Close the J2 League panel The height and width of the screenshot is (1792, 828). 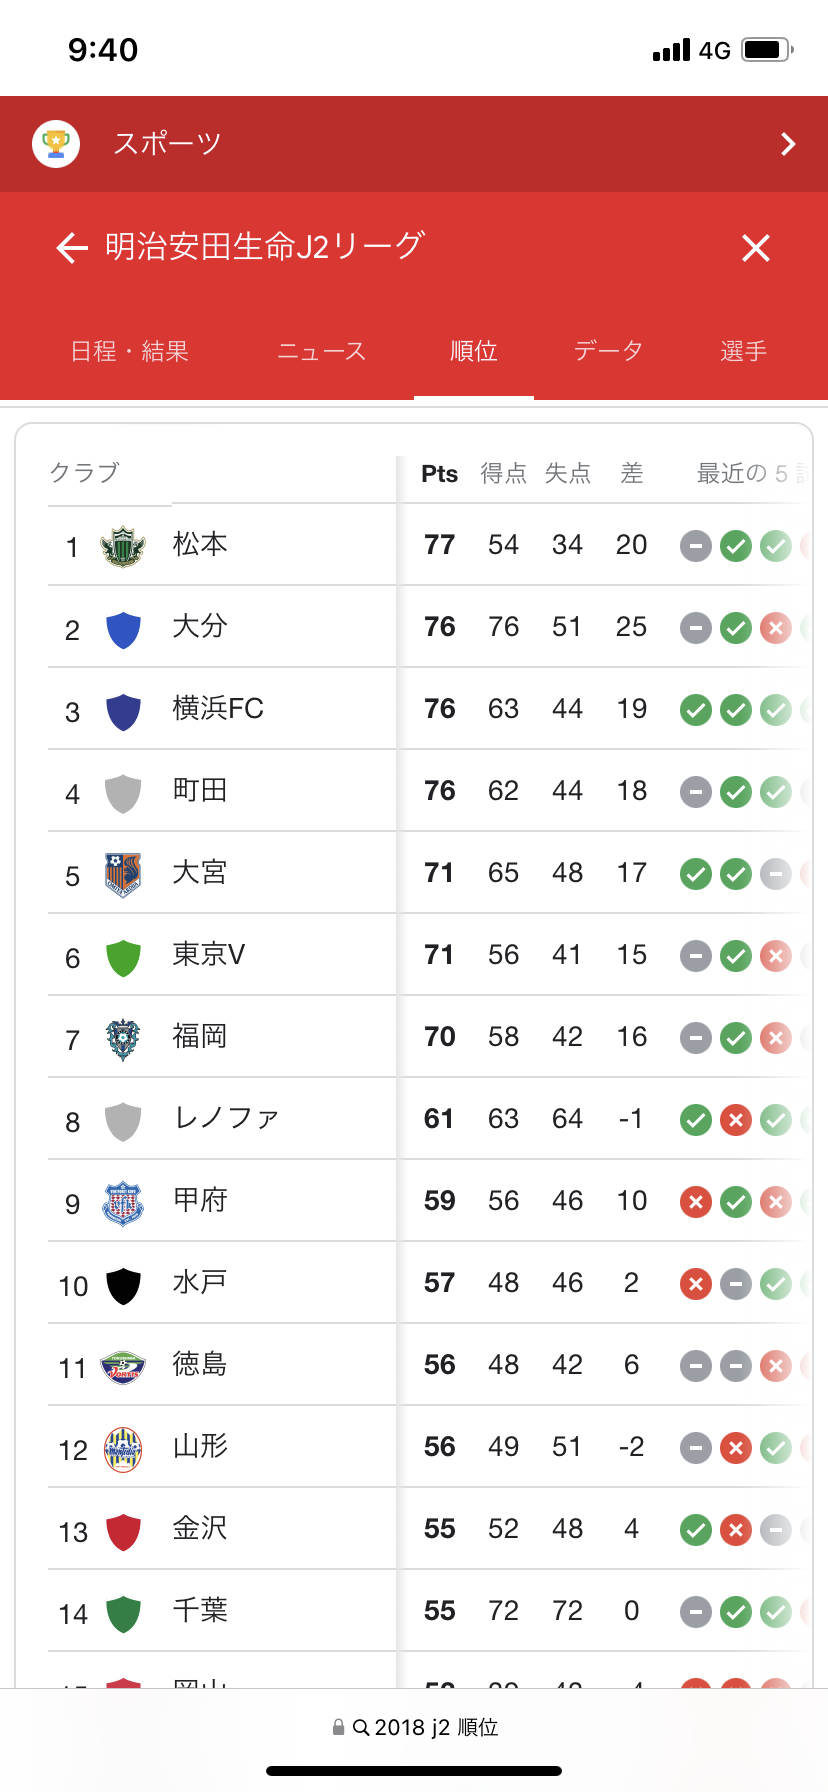[756, 248]
